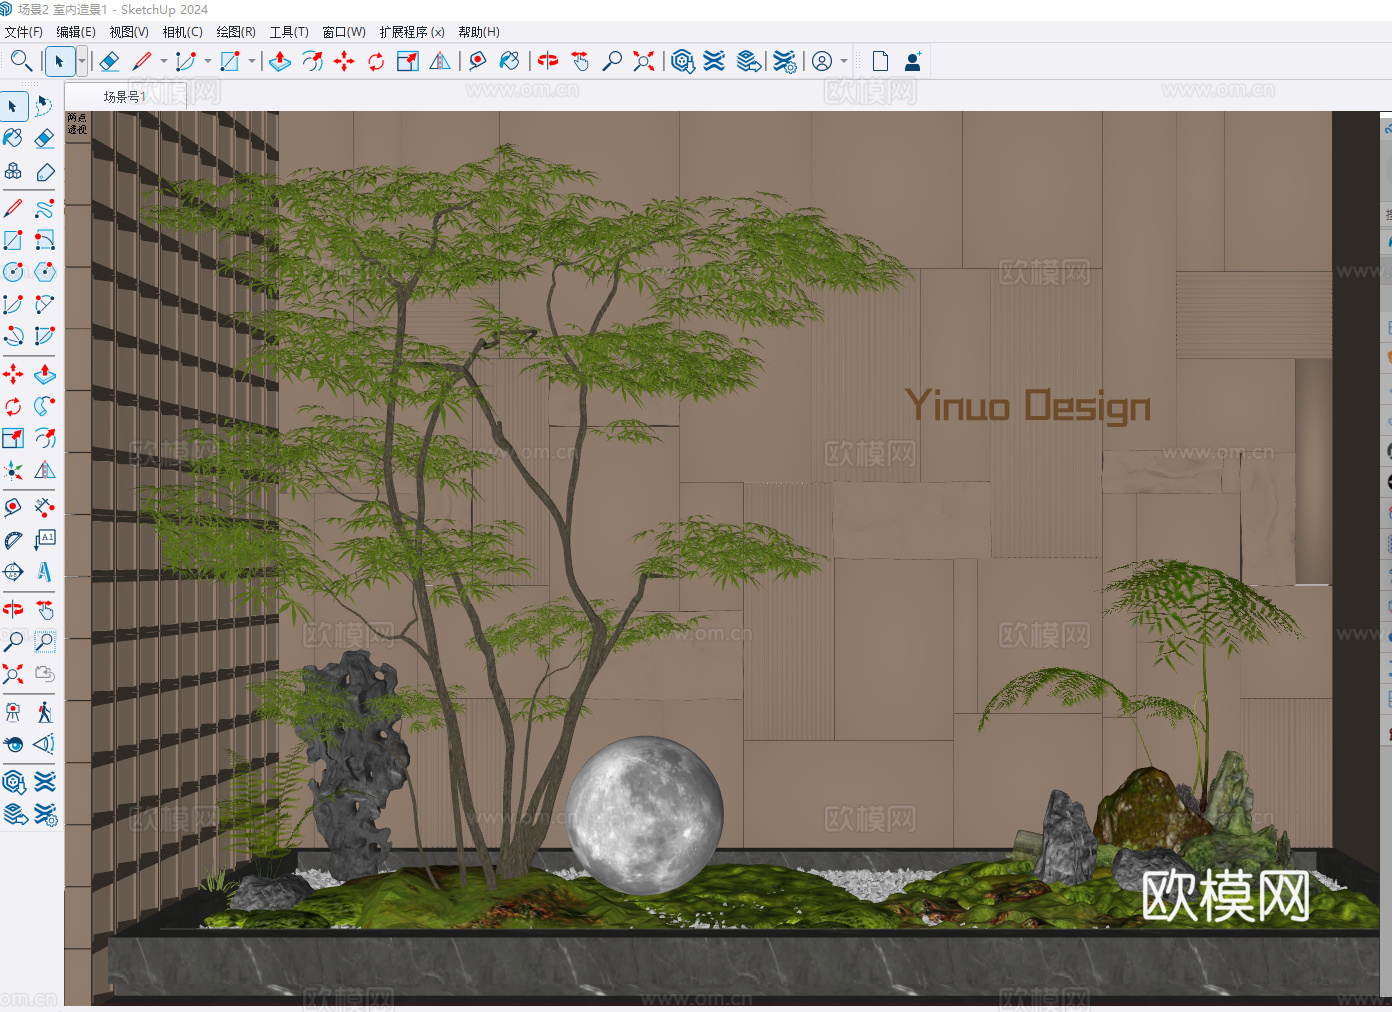This screenshot has height=1012, width=1392.
Task: Select the Position Camera tool
Action: 13,712
